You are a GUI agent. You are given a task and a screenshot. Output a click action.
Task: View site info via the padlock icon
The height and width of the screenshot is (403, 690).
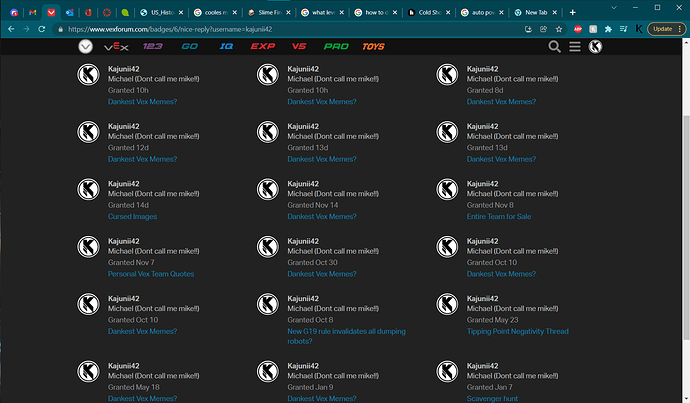(x=61, y=29)
